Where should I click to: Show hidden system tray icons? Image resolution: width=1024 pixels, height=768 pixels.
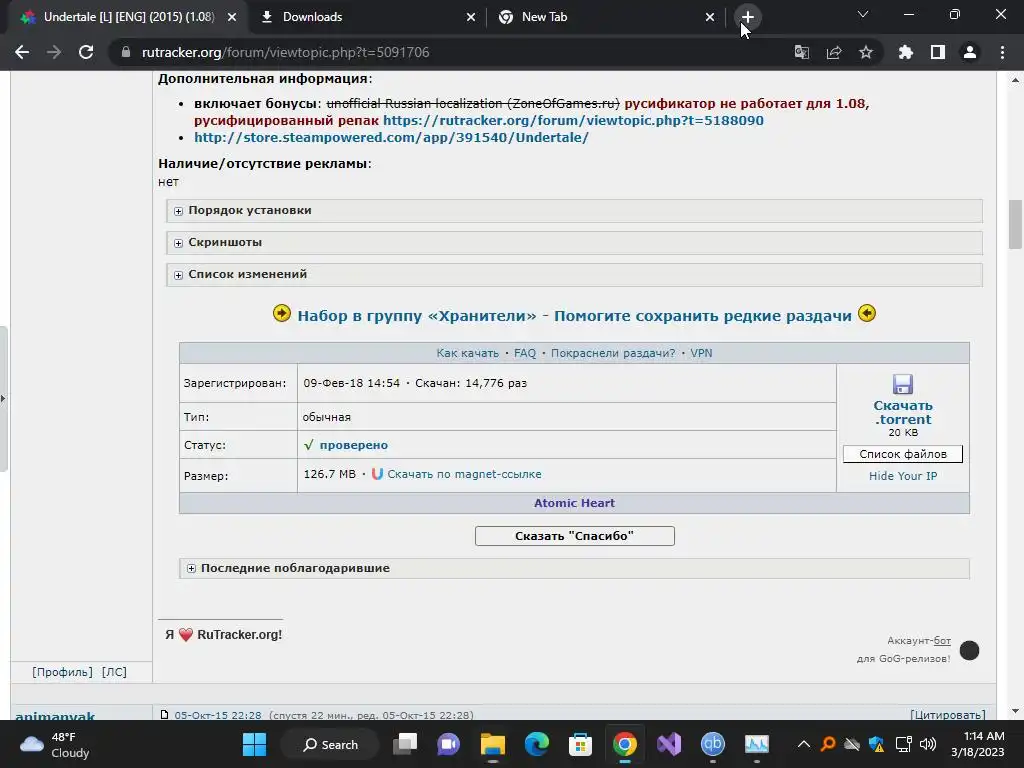[x=804, y=744]
